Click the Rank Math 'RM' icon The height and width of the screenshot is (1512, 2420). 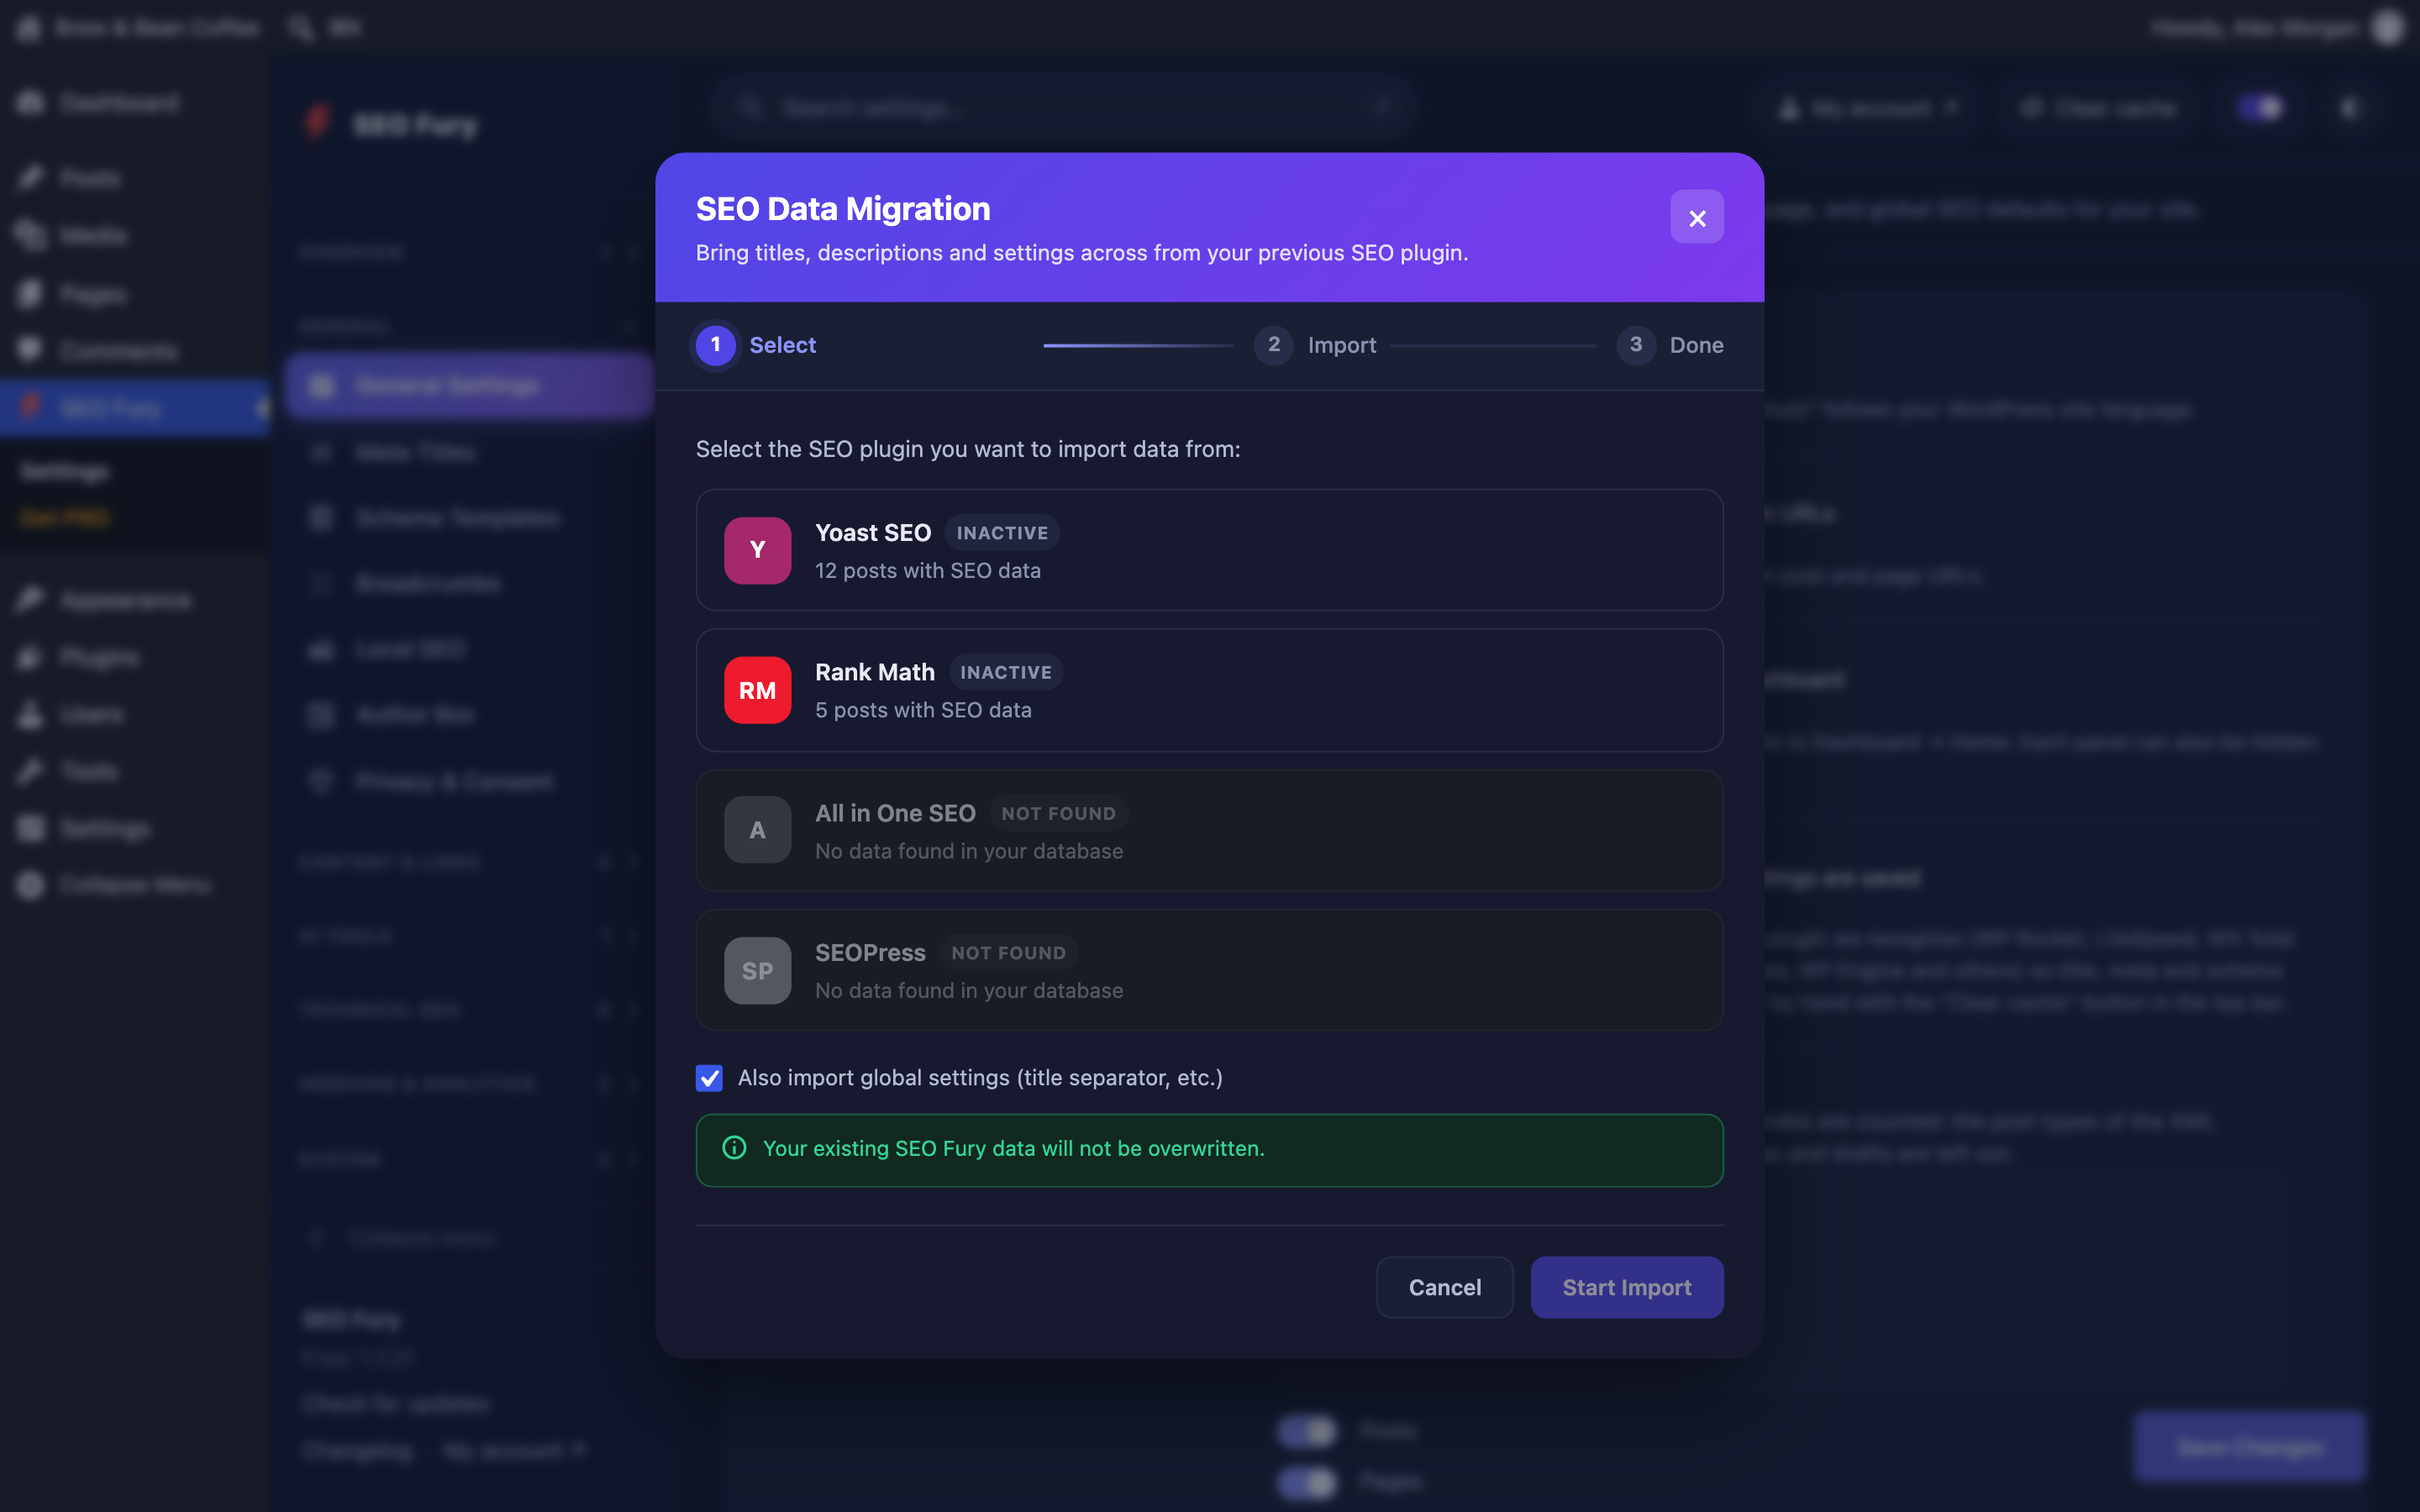pos(757,690)
